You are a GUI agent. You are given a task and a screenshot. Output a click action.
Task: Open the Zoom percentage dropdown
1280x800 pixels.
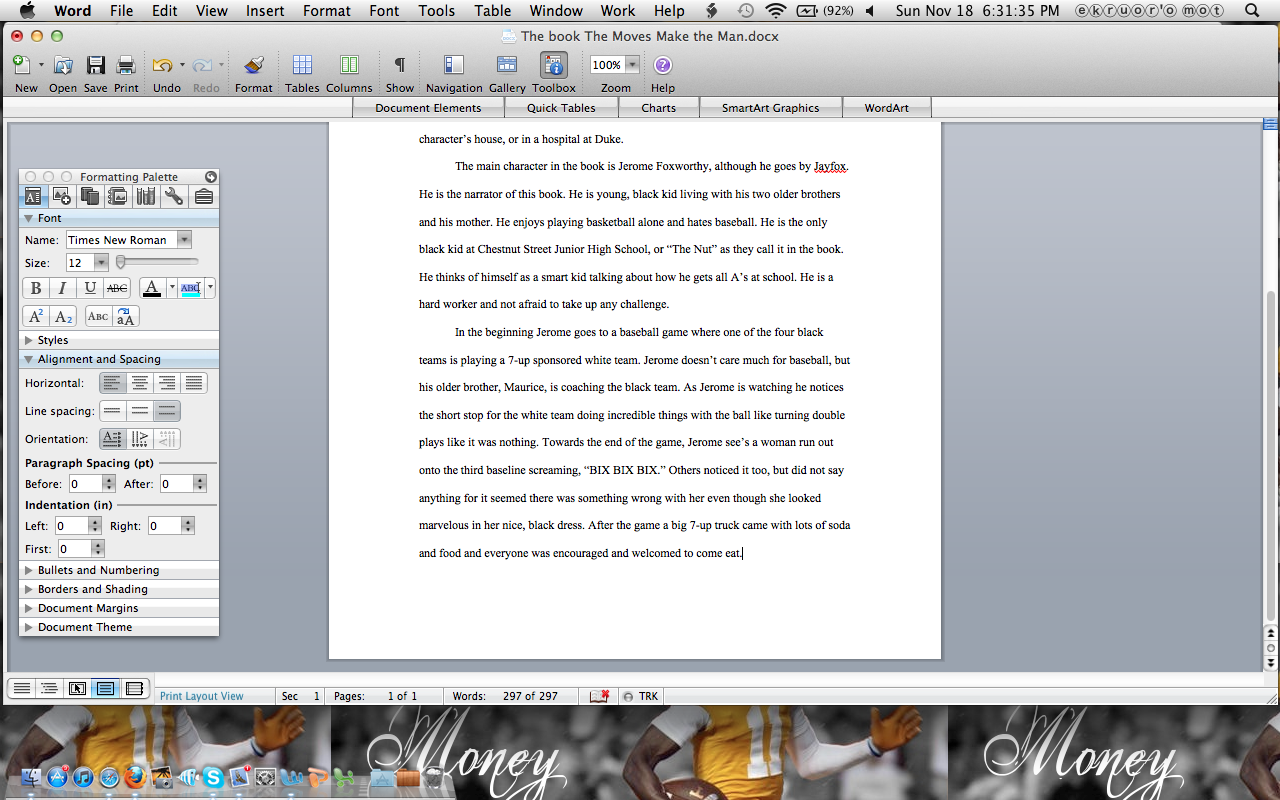pyautogui.click(x=632, y=65)
